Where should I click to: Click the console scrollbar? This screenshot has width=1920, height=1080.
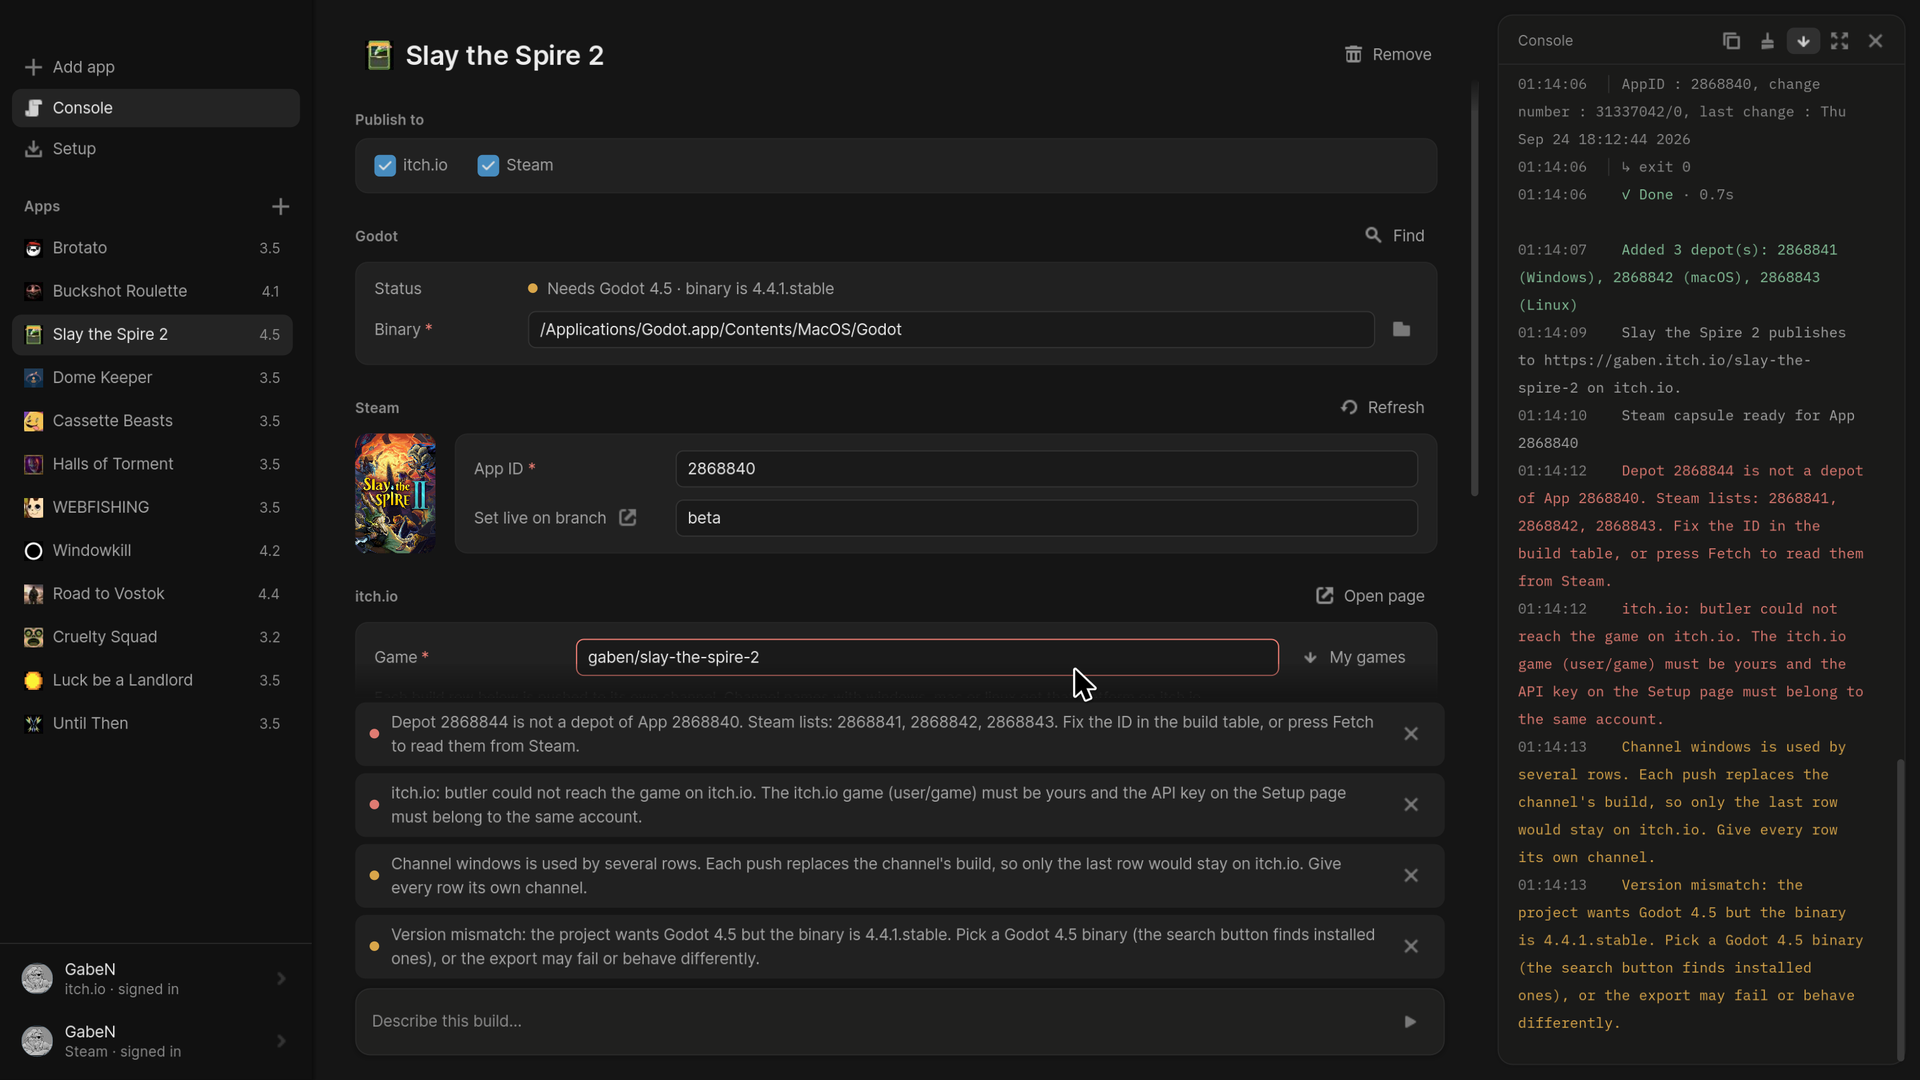pyautogui.click(x=1900, y=910)
